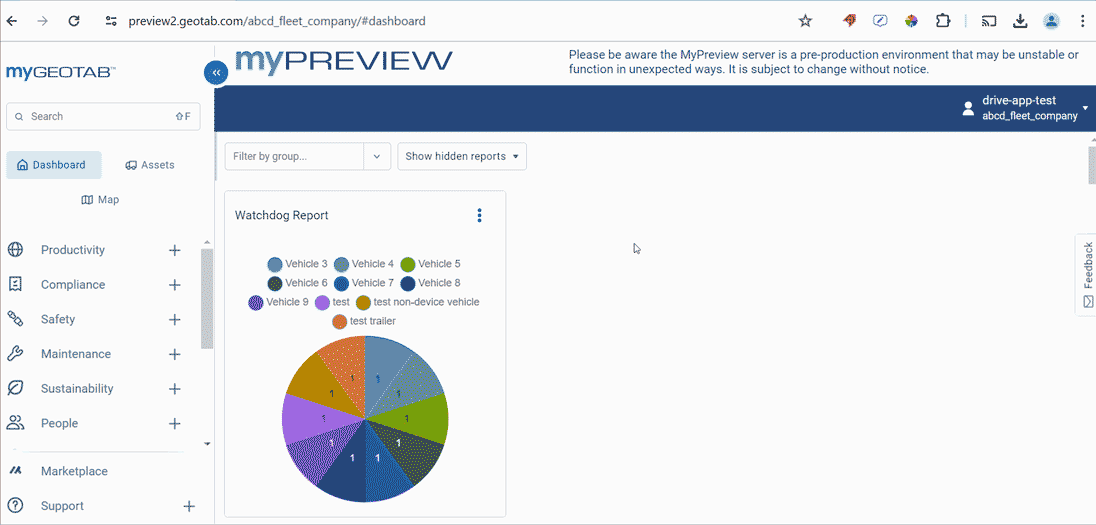Expand the Safety menu with plus
The image size is (1096, 525).
175,319
